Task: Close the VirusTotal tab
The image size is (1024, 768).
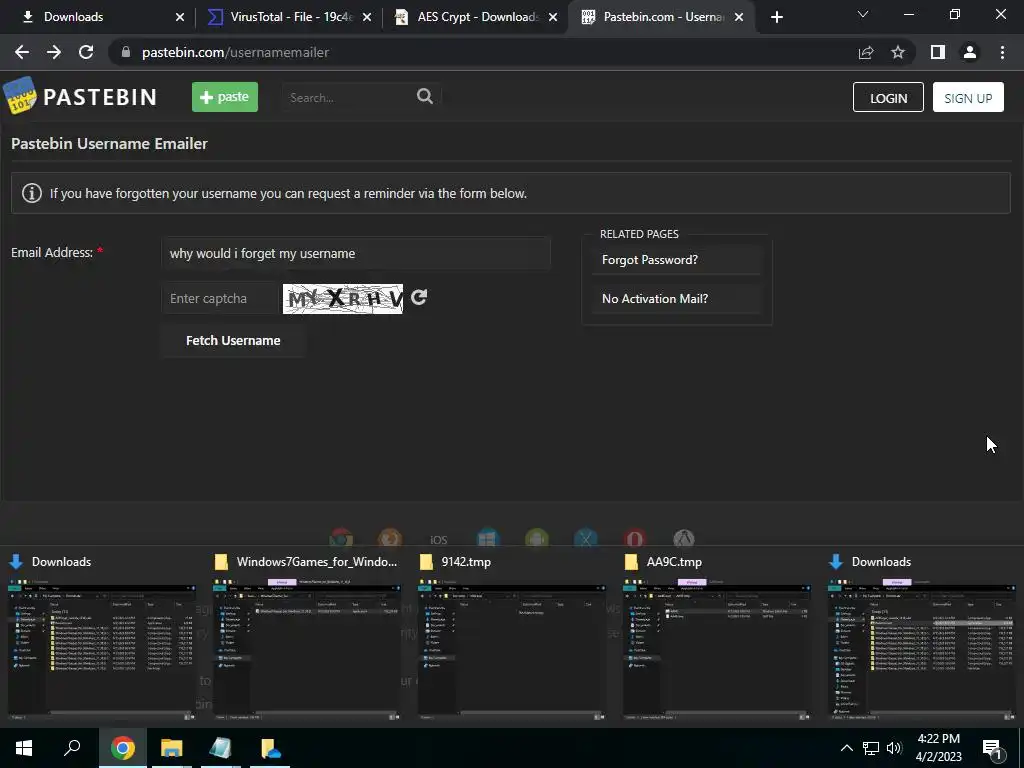Action: [367, 17]
